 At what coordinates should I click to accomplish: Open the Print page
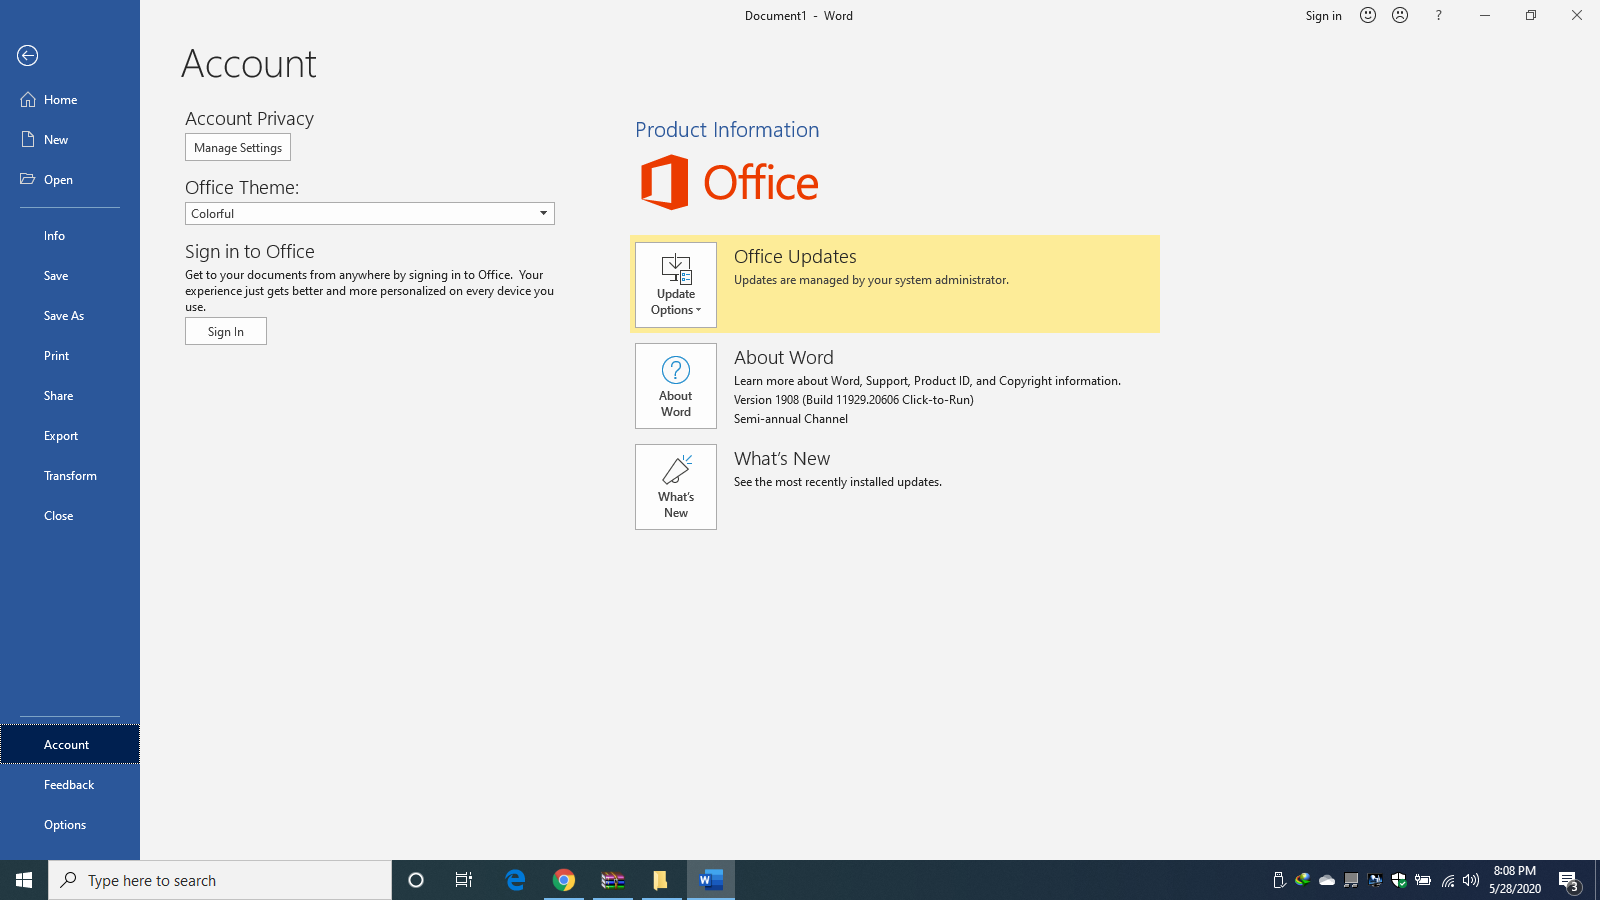click(x=70, y=356)
